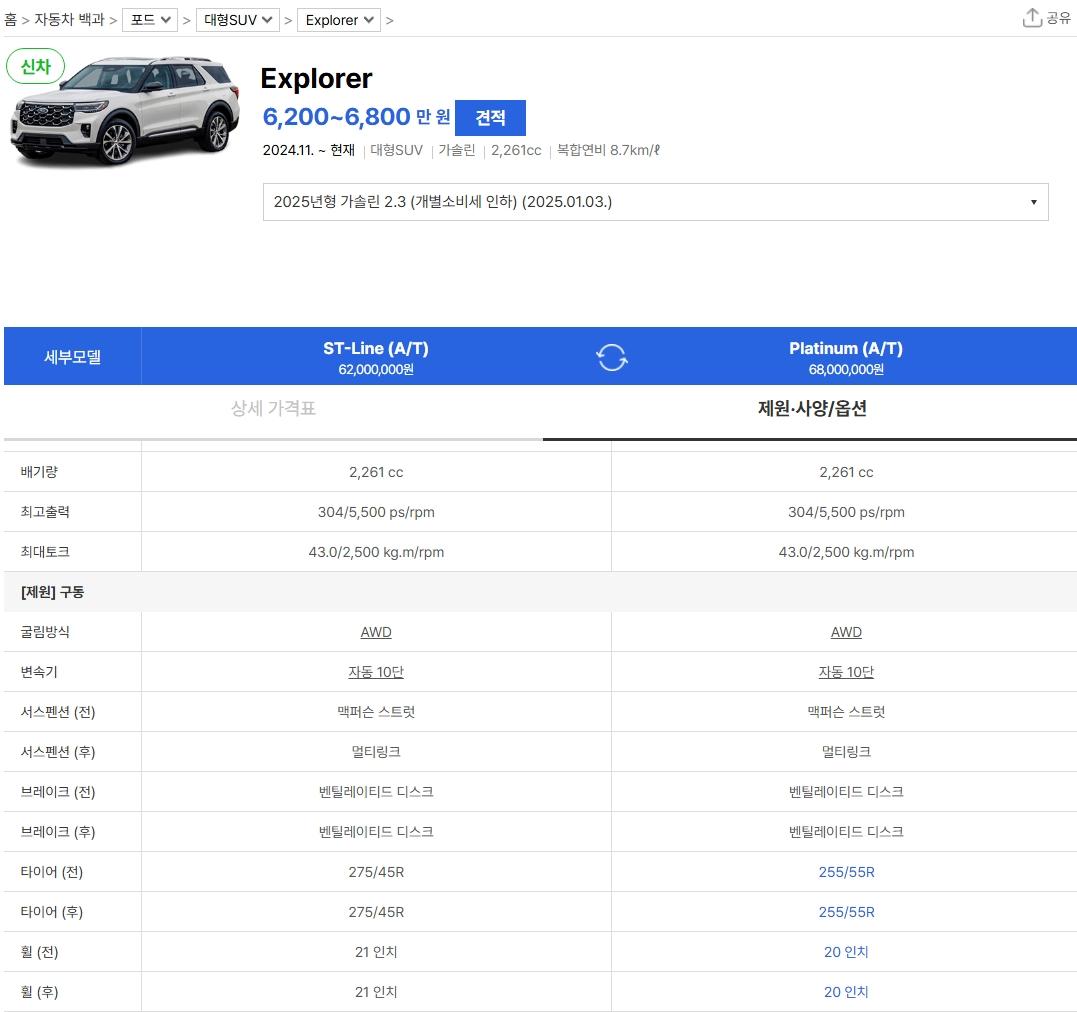Click ST-Line 타이어 (후) 275/45R value
Image resolution: width=1077 pixels, height=1012 pixels.
376,912
